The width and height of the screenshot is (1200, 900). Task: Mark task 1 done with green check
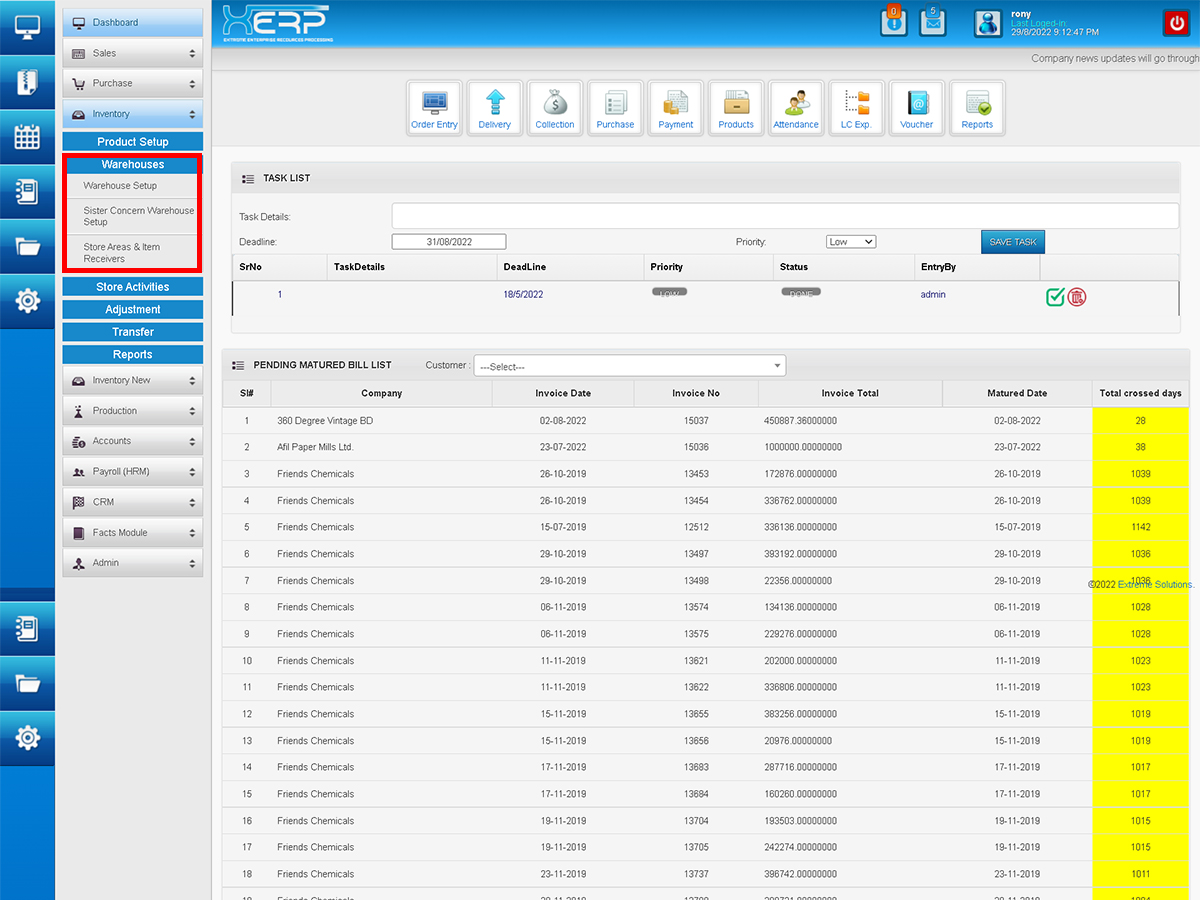pos(1055,296)
